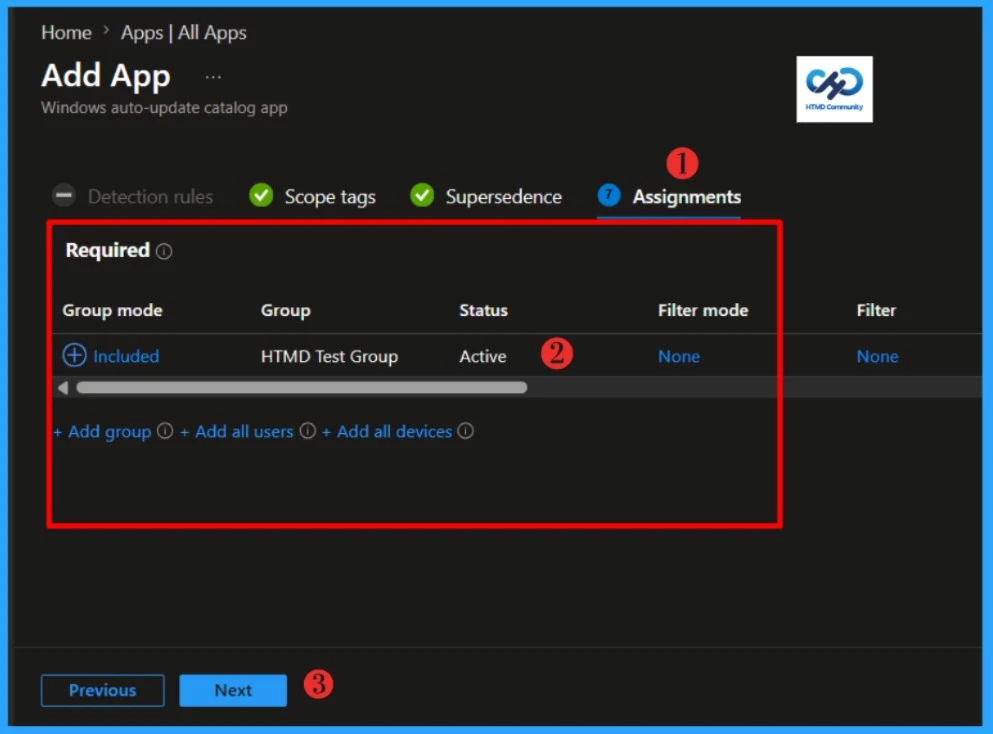Click the Filter None link

click(x=877, y=357)
